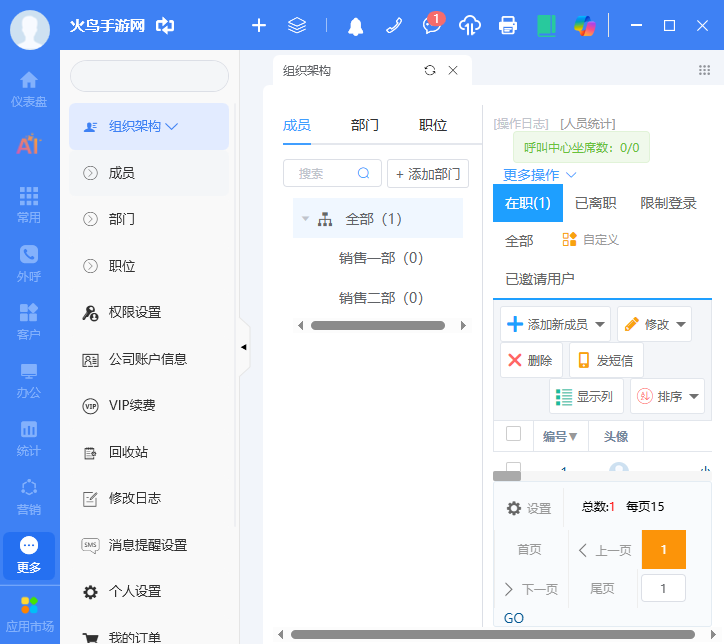
Task: Open the notification bell
Action: 355,26
